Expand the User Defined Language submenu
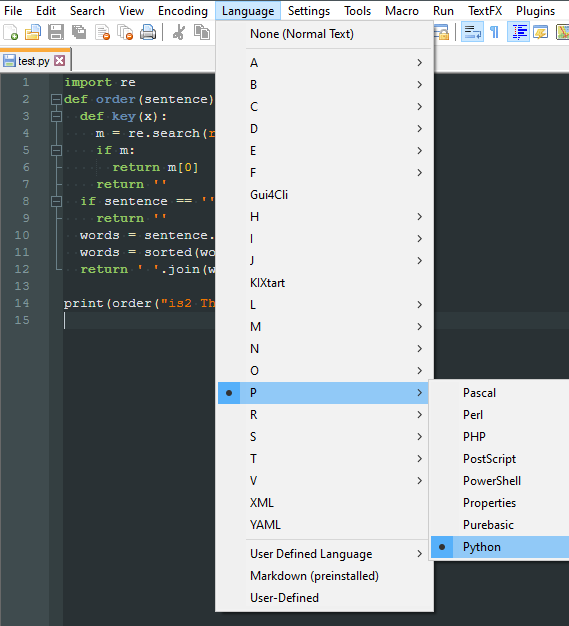 click(x=323, y=554)
